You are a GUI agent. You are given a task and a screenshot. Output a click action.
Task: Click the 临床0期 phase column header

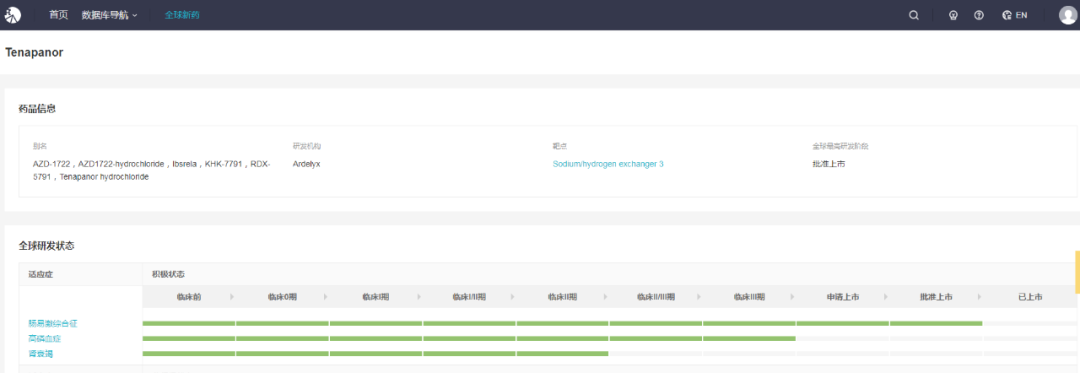(x=282, y=297)
